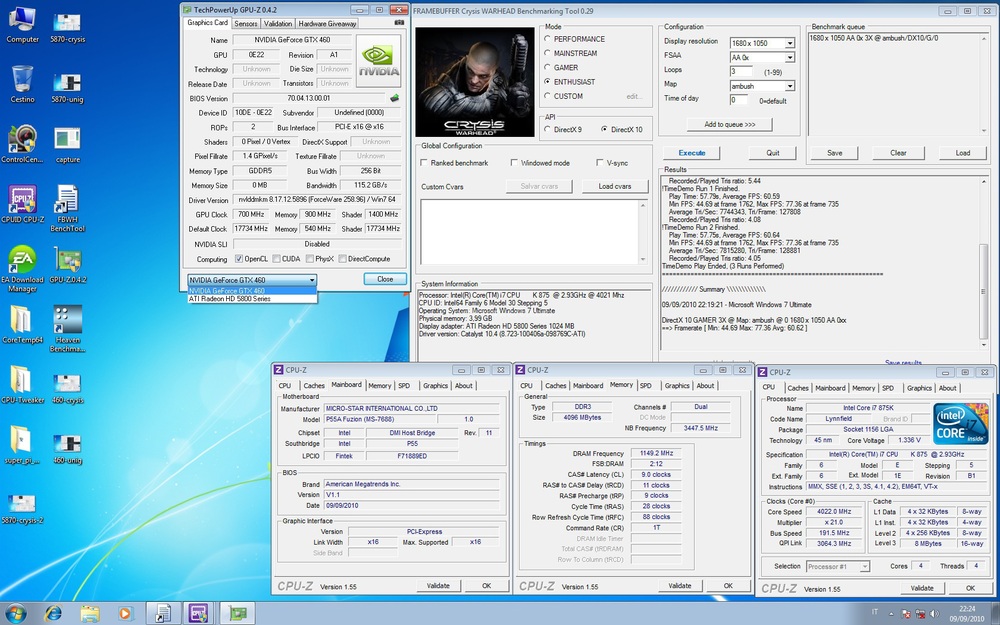Open the Windows Start menu
This screenshot has width=1000, height=625.
pos(15,613)
